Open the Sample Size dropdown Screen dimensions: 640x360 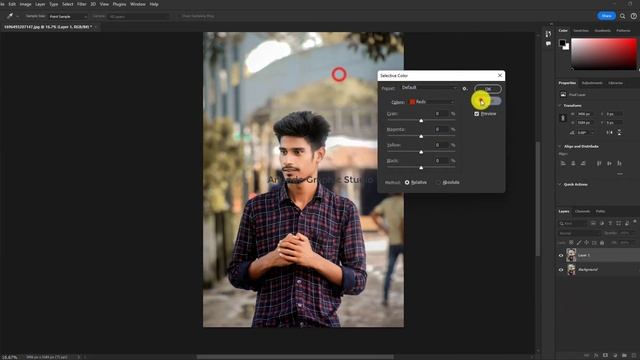[x=68, y=16]
